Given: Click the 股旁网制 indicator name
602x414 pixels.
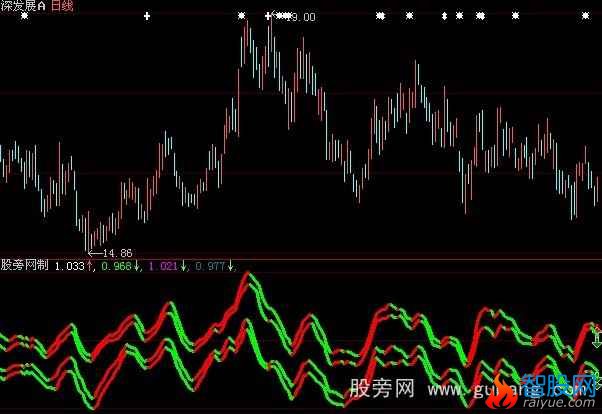Looking at the screenshot, I should [x=24, y=265].
